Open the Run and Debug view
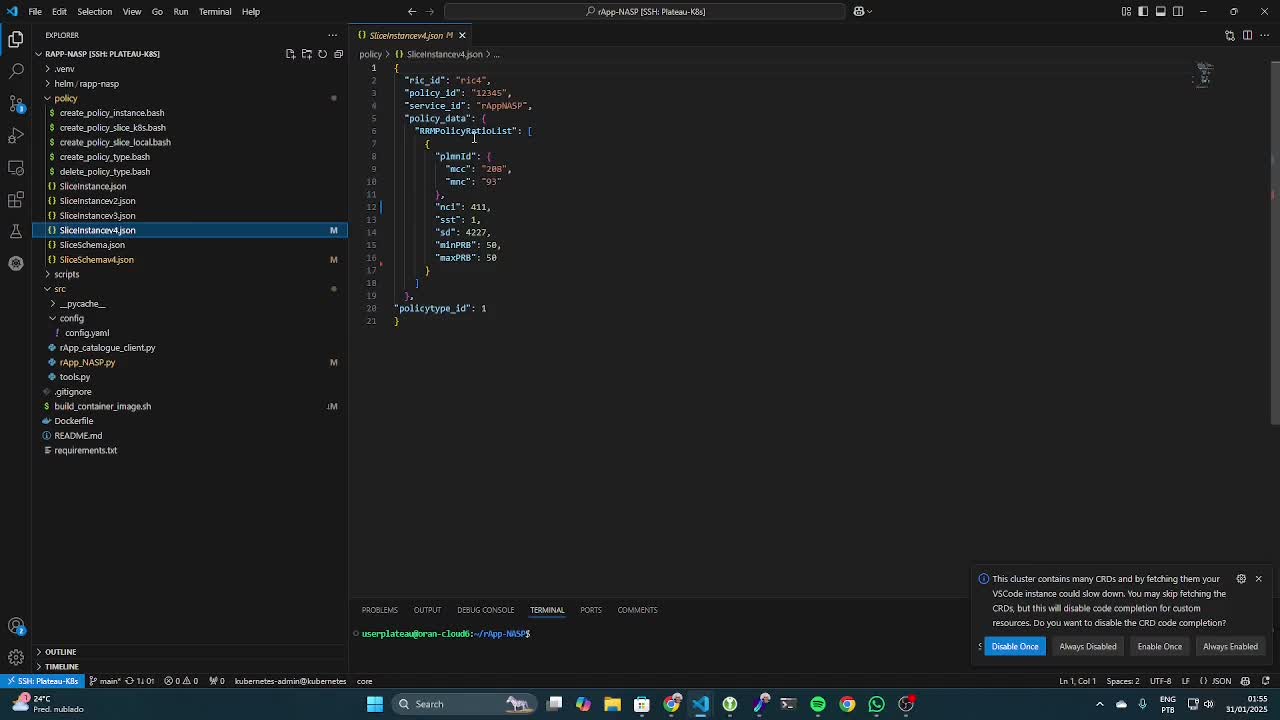 coord(16,135)
